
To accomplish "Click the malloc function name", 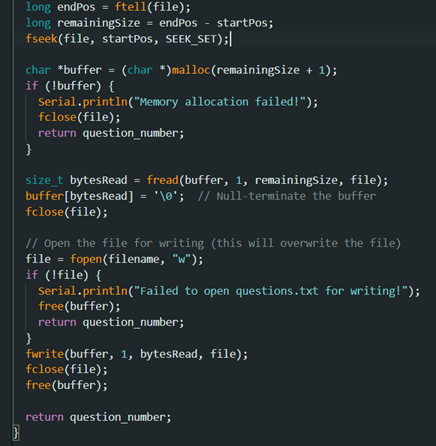I will [191, 70].
